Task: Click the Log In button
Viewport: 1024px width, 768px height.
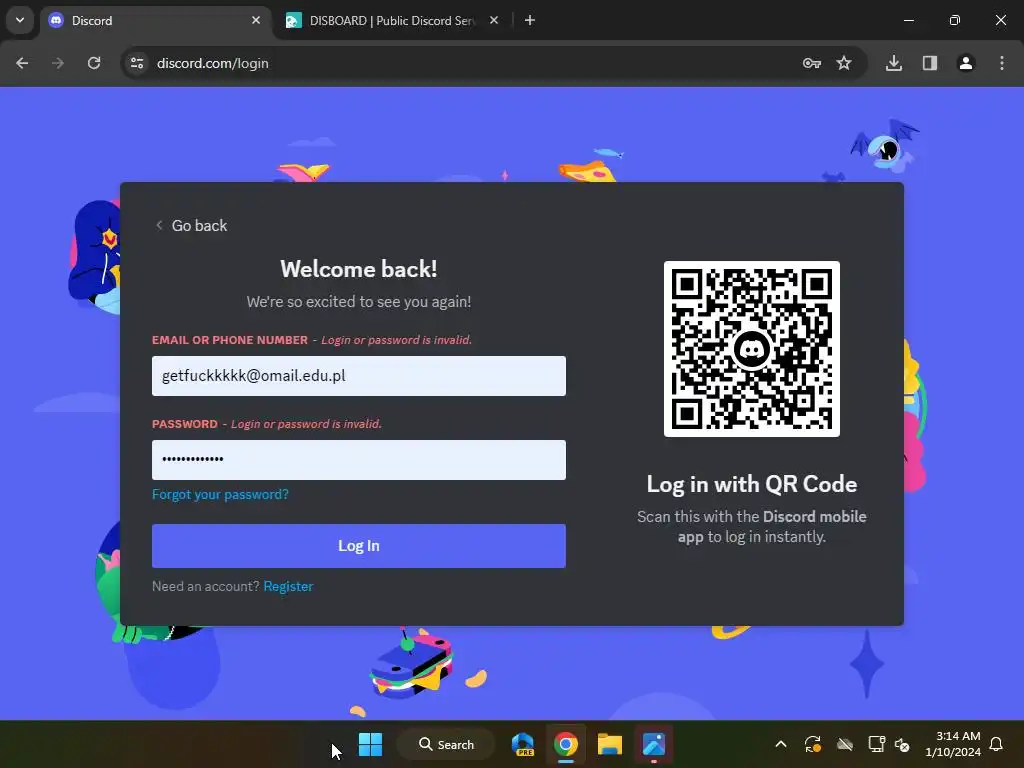Action: click(x=359, y=546)
